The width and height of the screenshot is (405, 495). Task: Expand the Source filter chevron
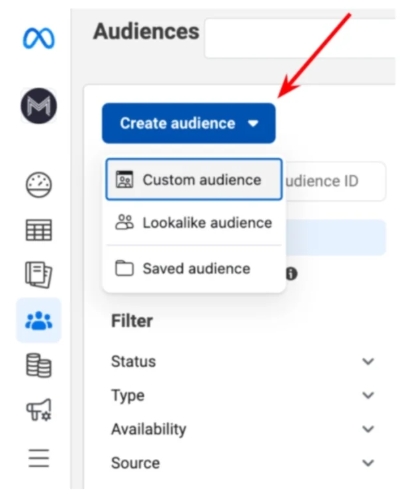(x=368, y=463)
